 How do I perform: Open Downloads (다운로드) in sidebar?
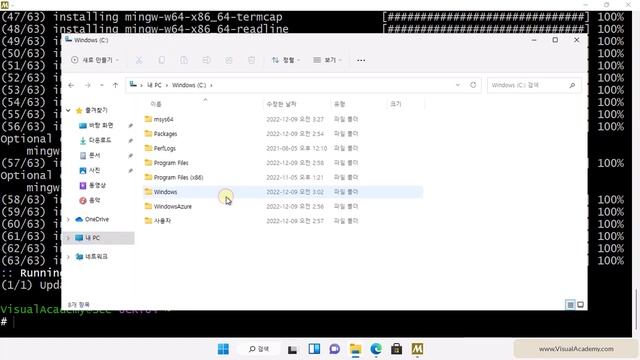(100, 140)
